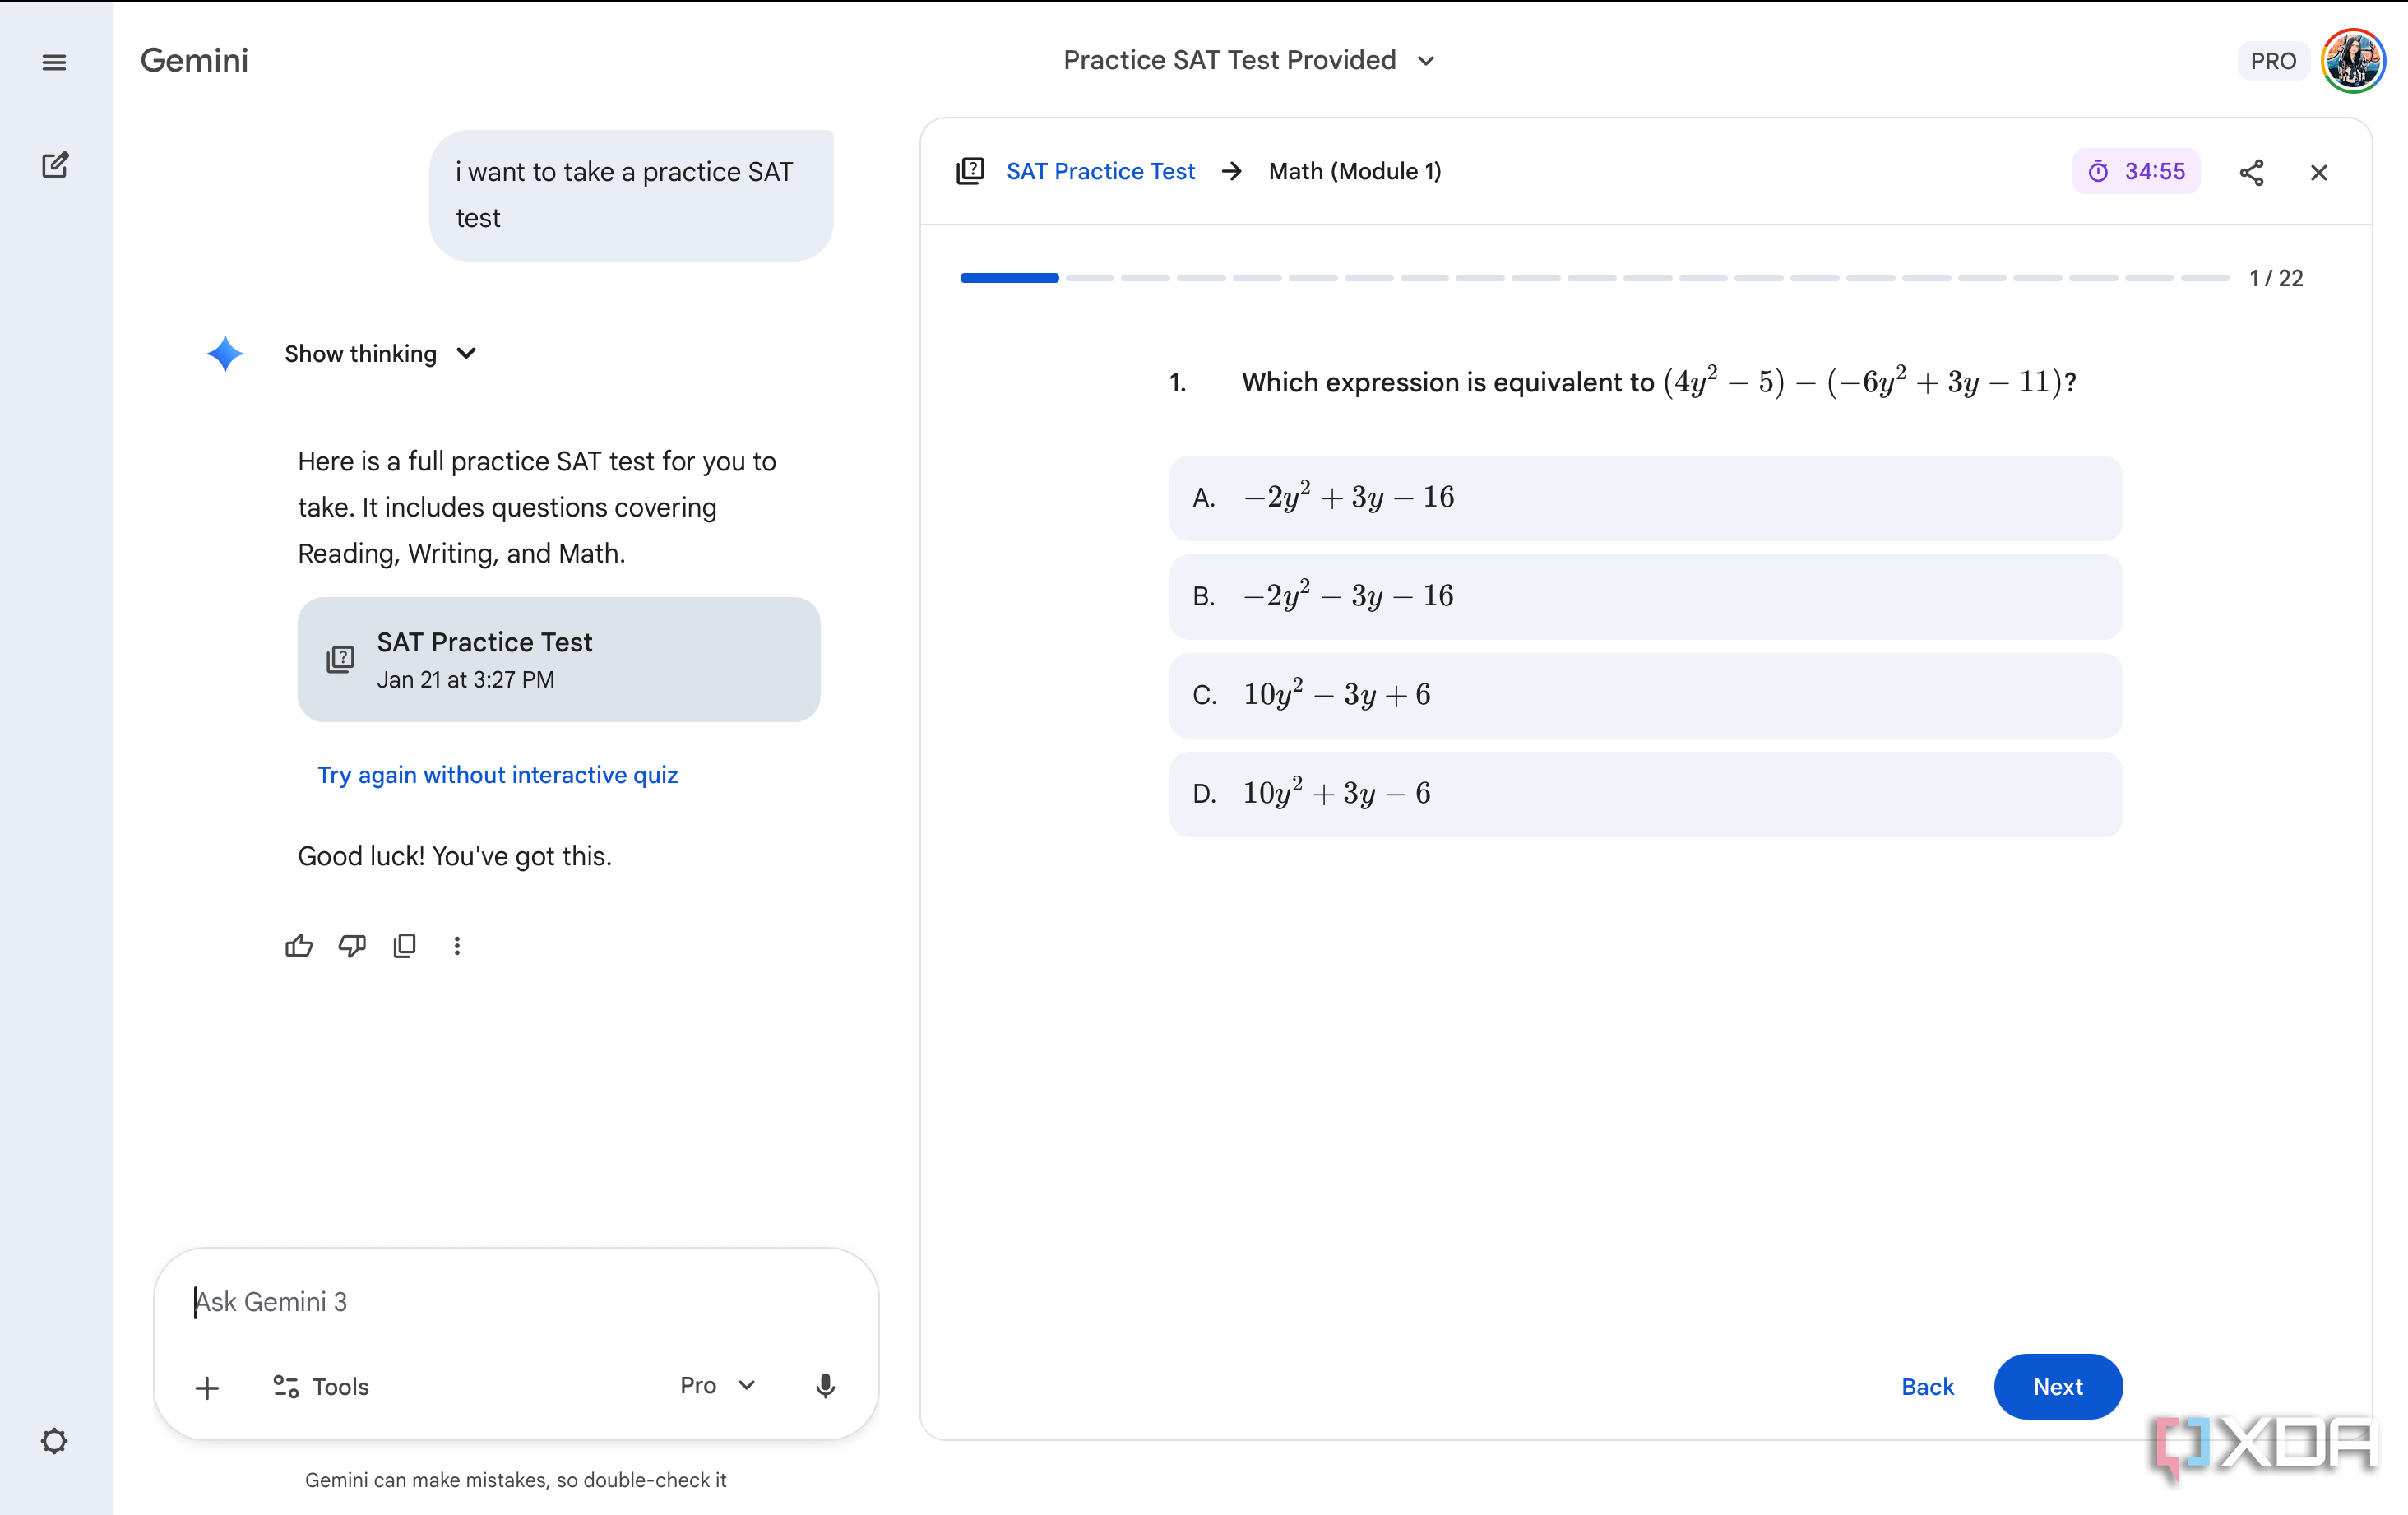
Task: Open the hamburger main menu
Action: point(54,62)
